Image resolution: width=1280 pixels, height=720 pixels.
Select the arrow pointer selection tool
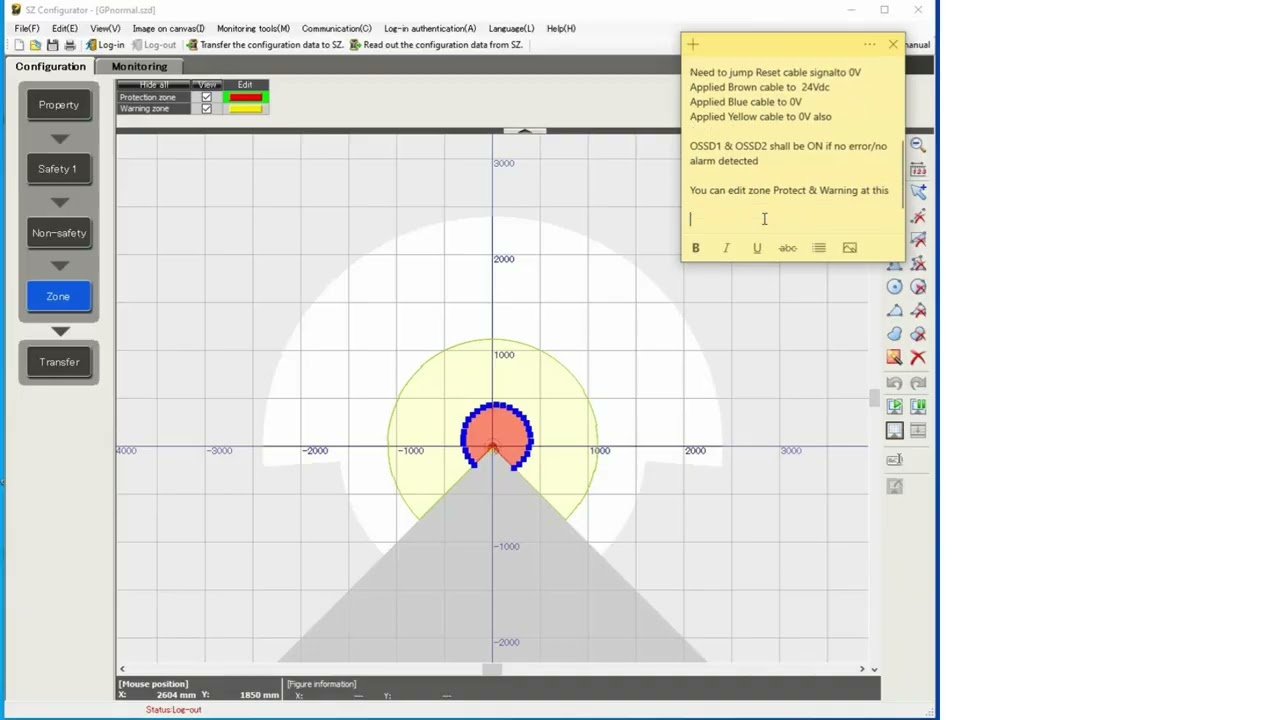[918, 192]
